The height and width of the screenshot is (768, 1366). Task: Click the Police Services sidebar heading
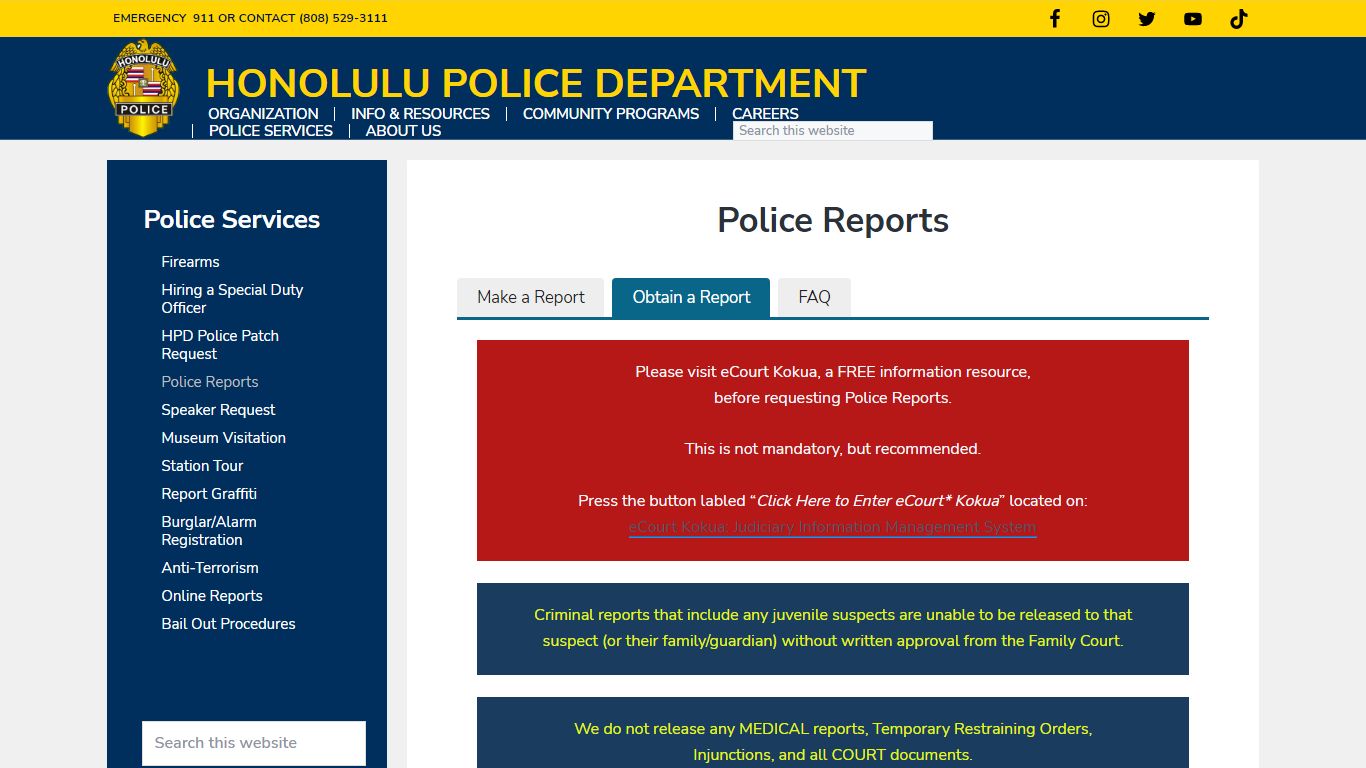point(232,220)
